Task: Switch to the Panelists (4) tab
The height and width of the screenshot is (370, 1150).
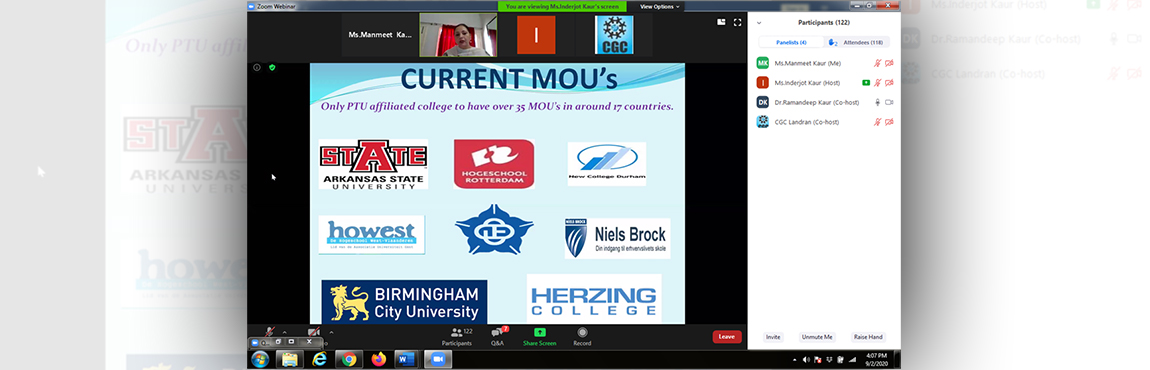Action: pos(791,43)
